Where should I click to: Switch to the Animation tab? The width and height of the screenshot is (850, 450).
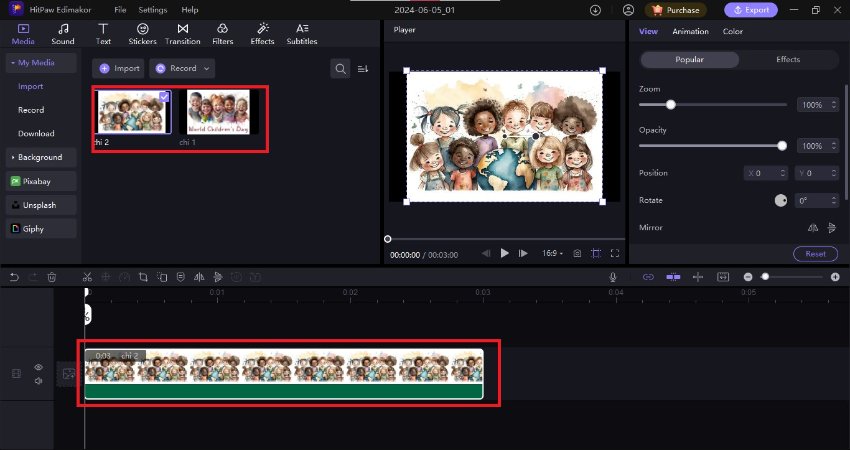pyautogui.click(x=690, y=31)
